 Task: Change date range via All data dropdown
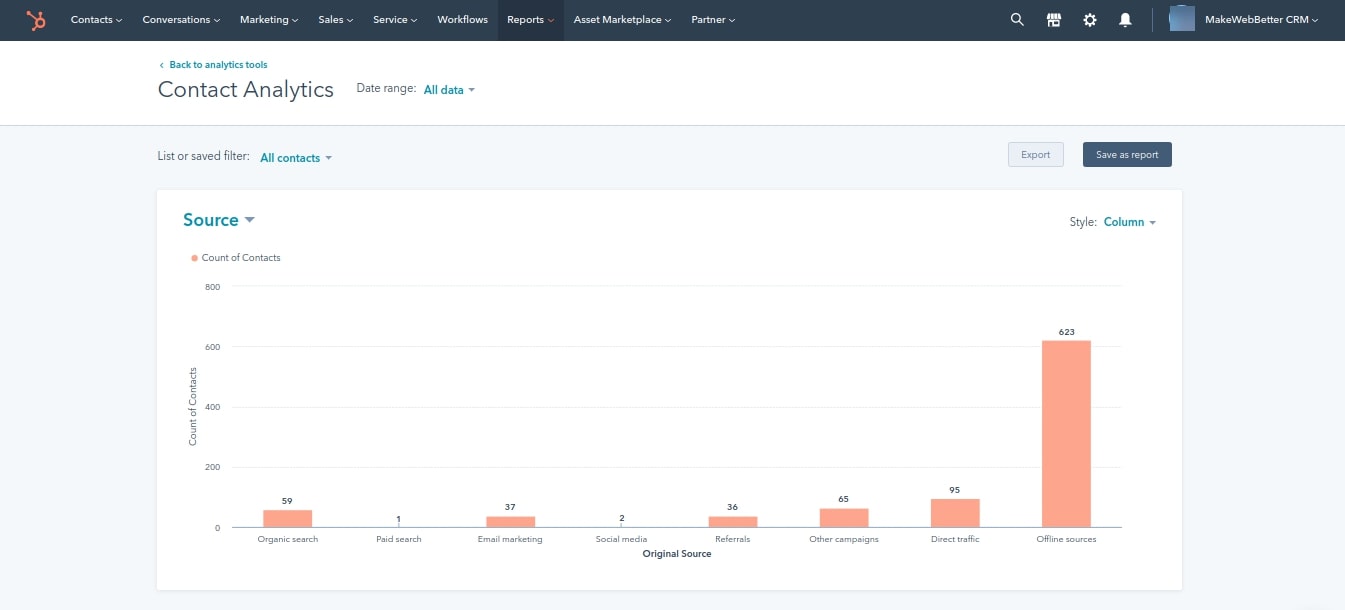(x=449, y=90)
